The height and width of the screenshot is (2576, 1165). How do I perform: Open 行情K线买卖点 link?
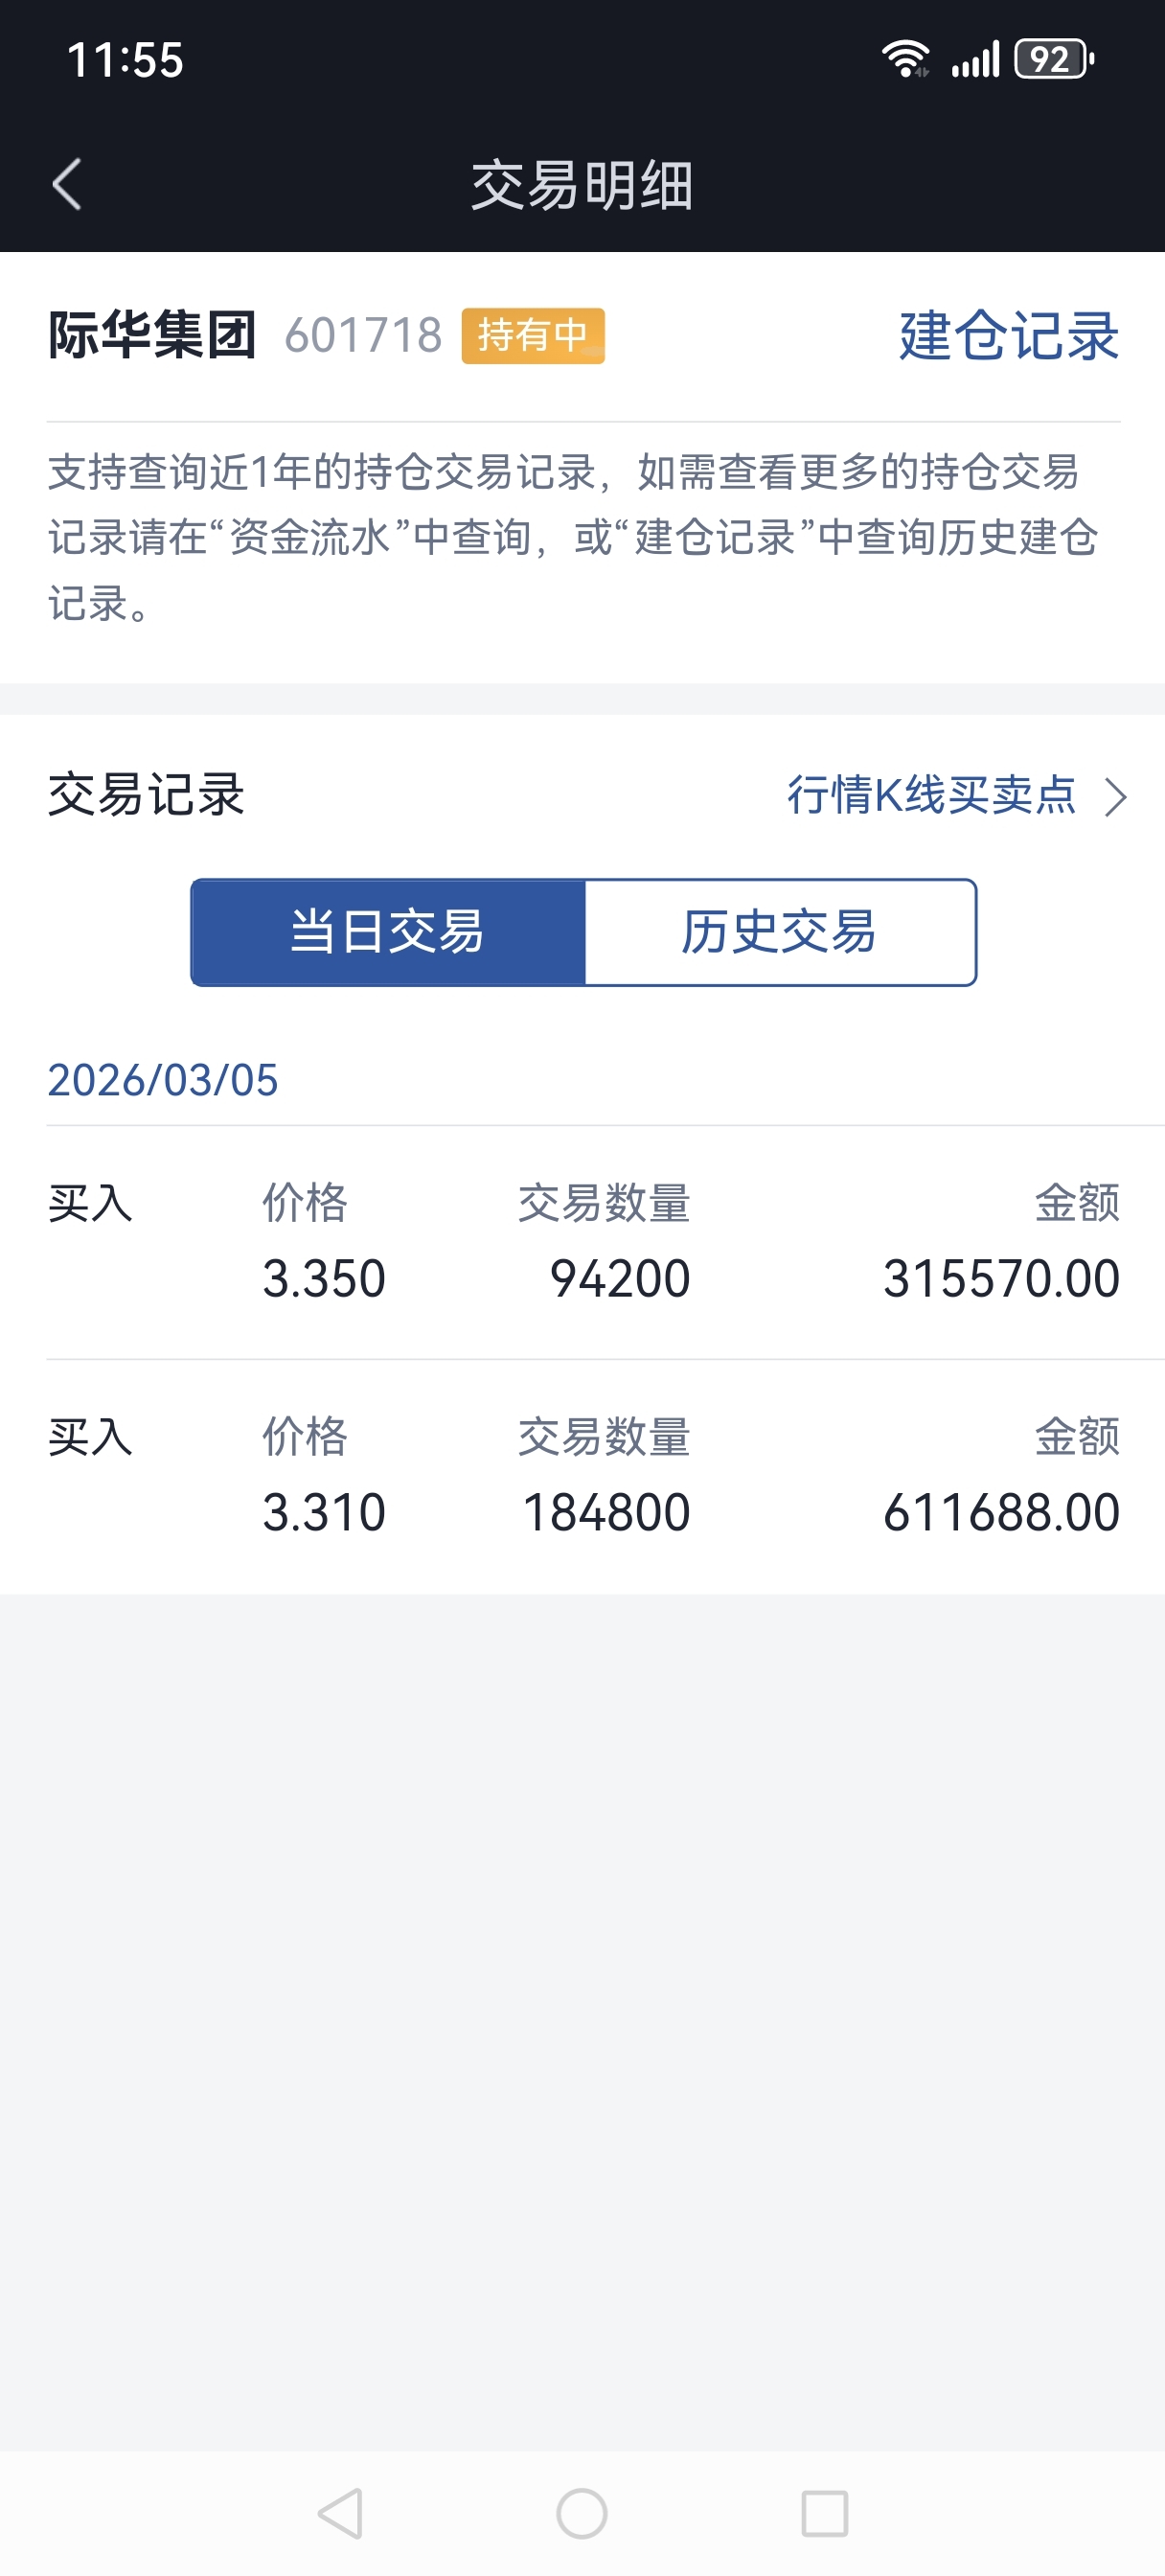(931, 796)
